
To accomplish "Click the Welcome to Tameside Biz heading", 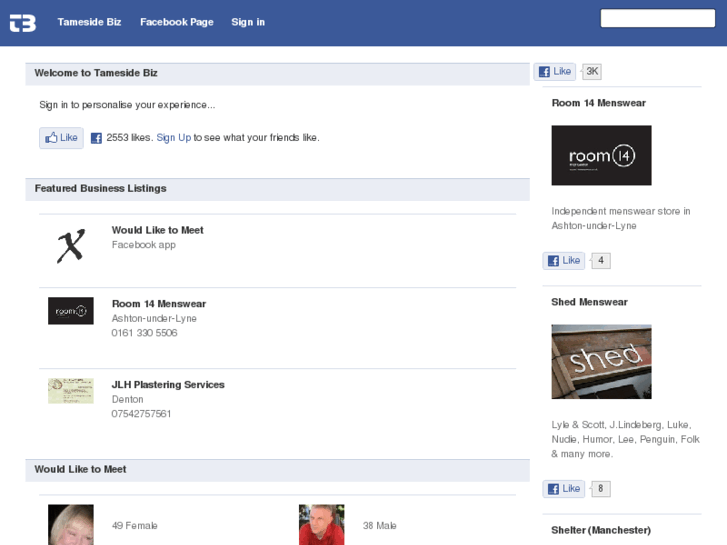I will click(96, 73).
